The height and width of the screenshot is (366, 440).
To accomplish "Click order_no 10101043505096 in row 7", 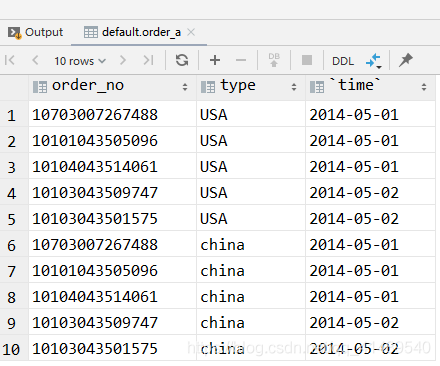I will click(x=112, y=270).
